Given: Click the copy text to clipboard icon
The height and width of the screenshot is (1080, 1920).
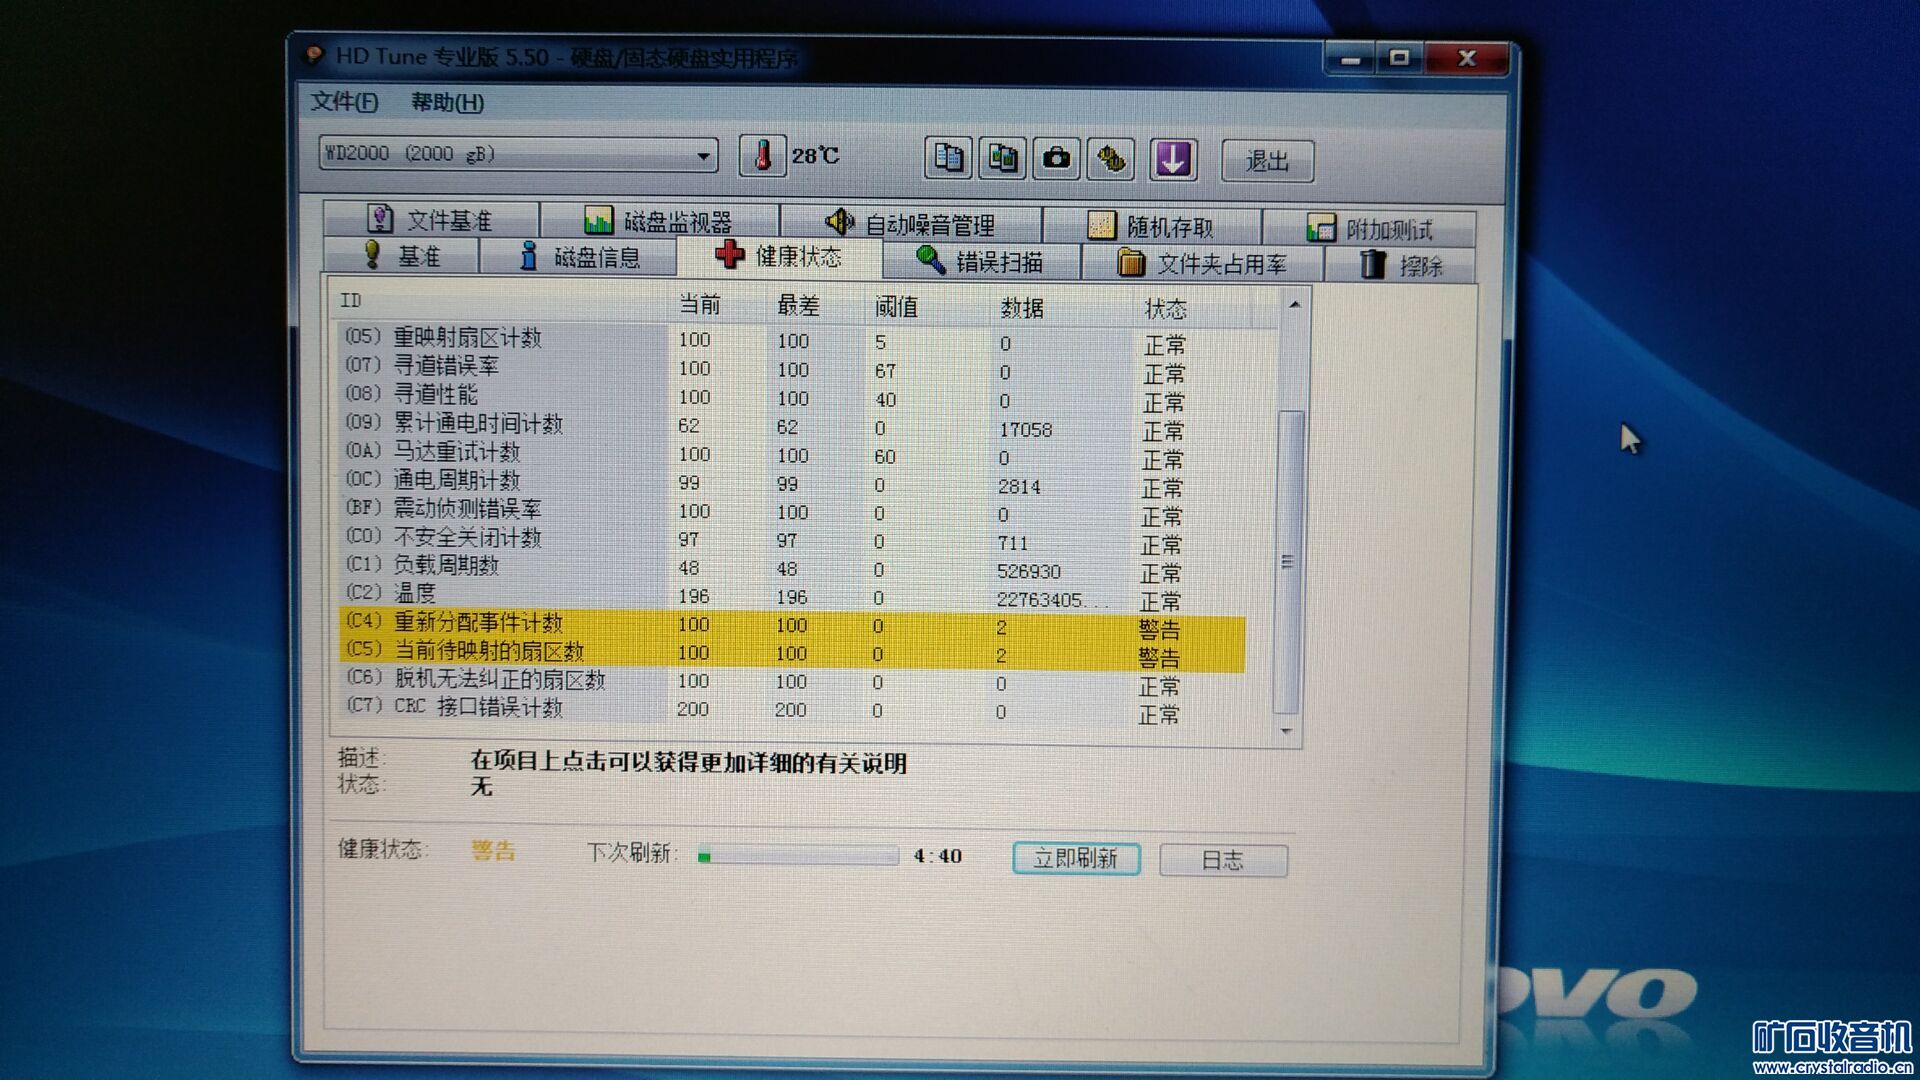Looking at the screenshot, I should (947, 158).
